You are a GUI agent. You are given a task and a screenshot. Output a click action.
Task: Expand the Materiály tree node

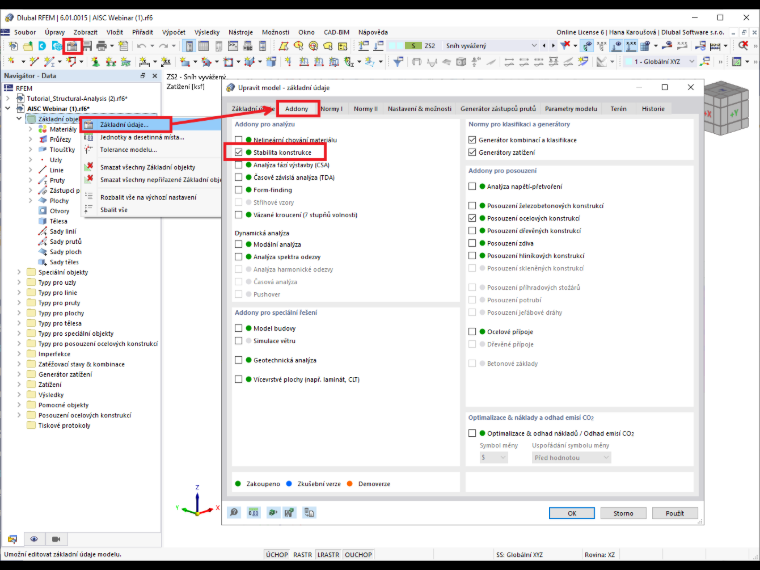(x=30, y=129)
